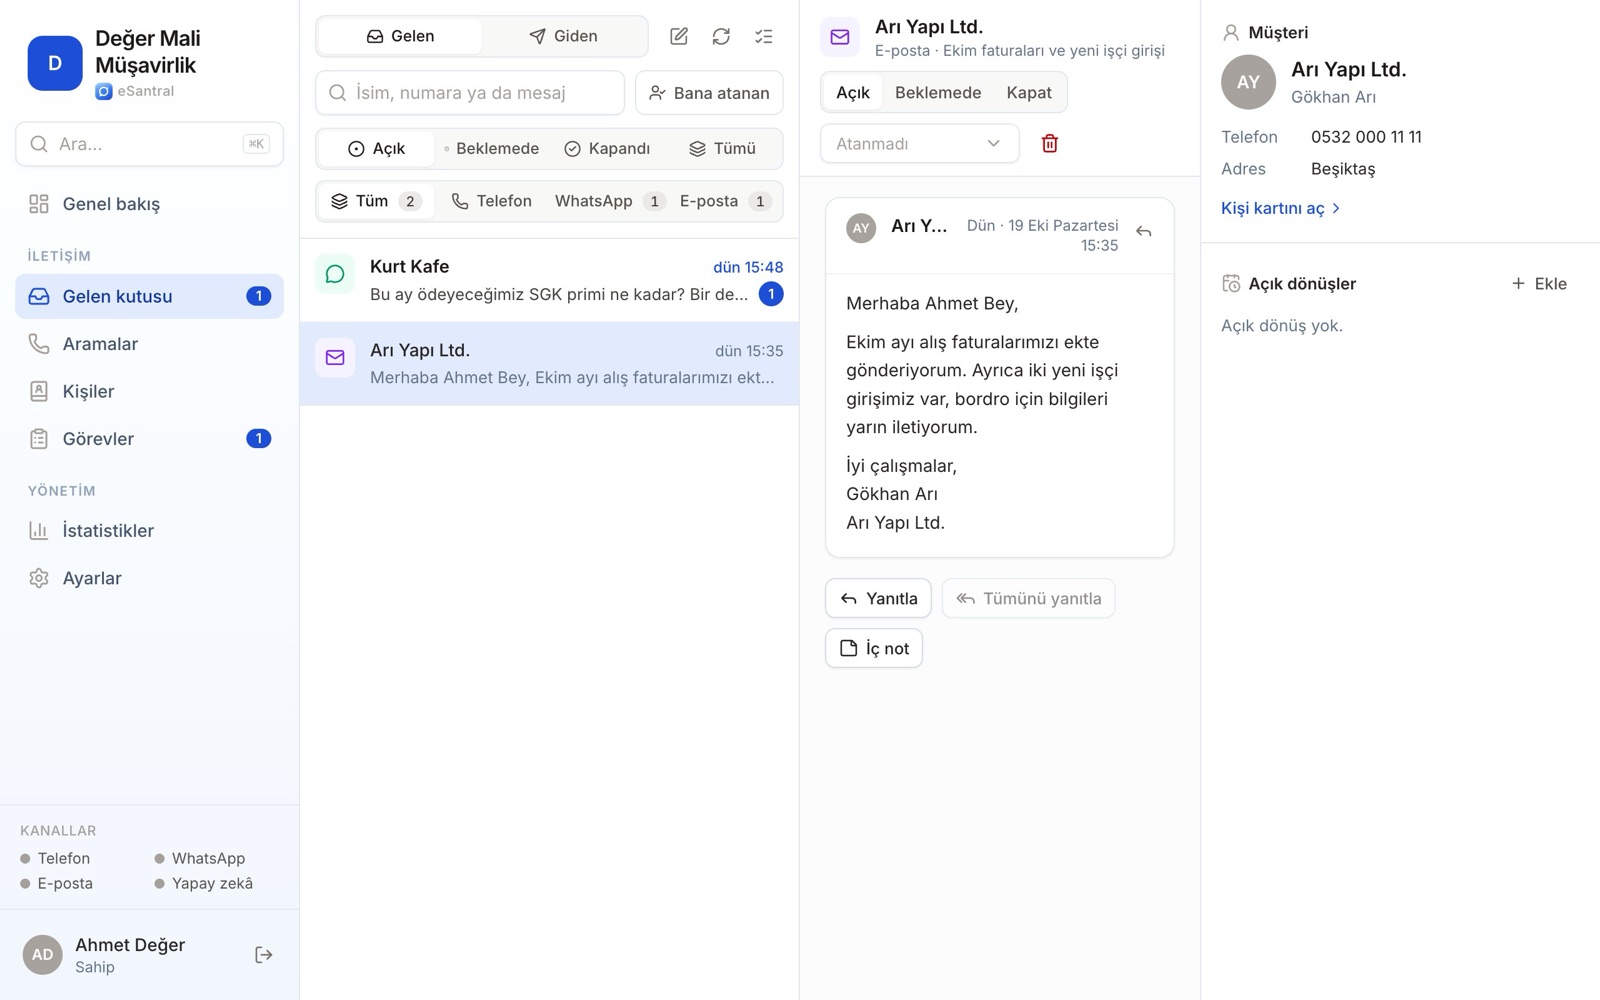Filter by Telefon channel
1600x1000 pixels.
(x=491, y=201)
